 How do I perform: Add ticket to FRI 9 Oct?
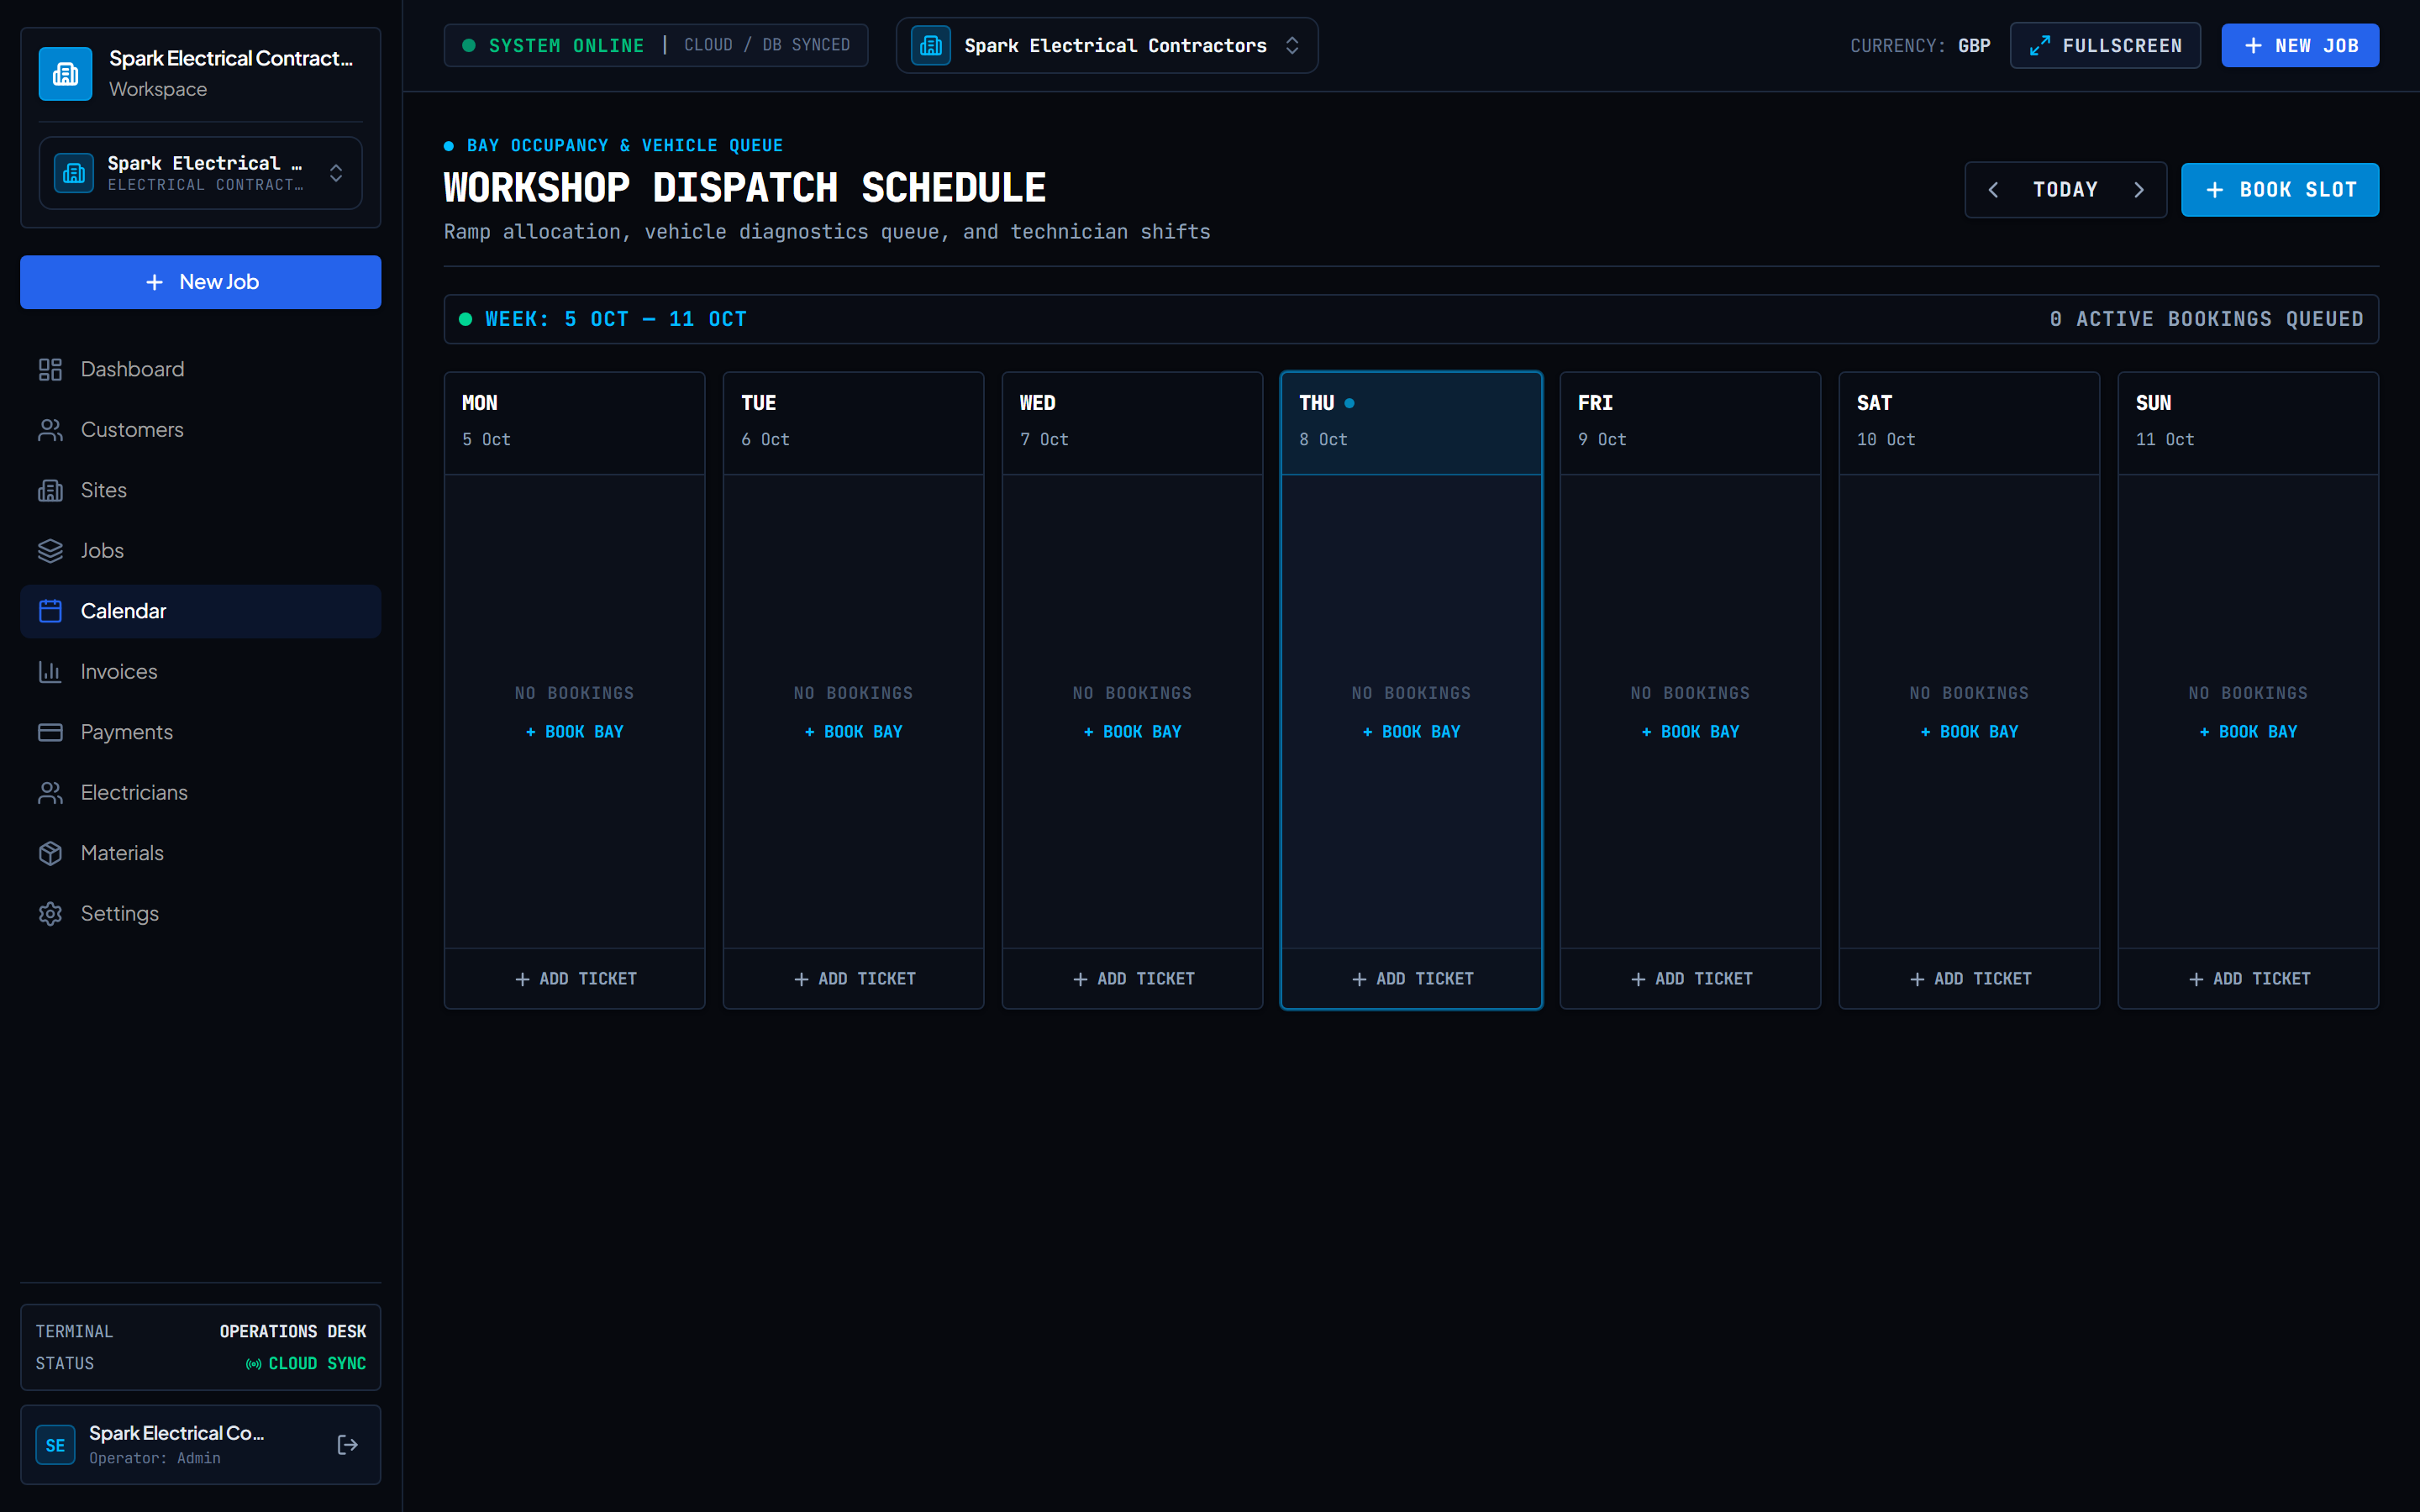tap(1691, 979)
